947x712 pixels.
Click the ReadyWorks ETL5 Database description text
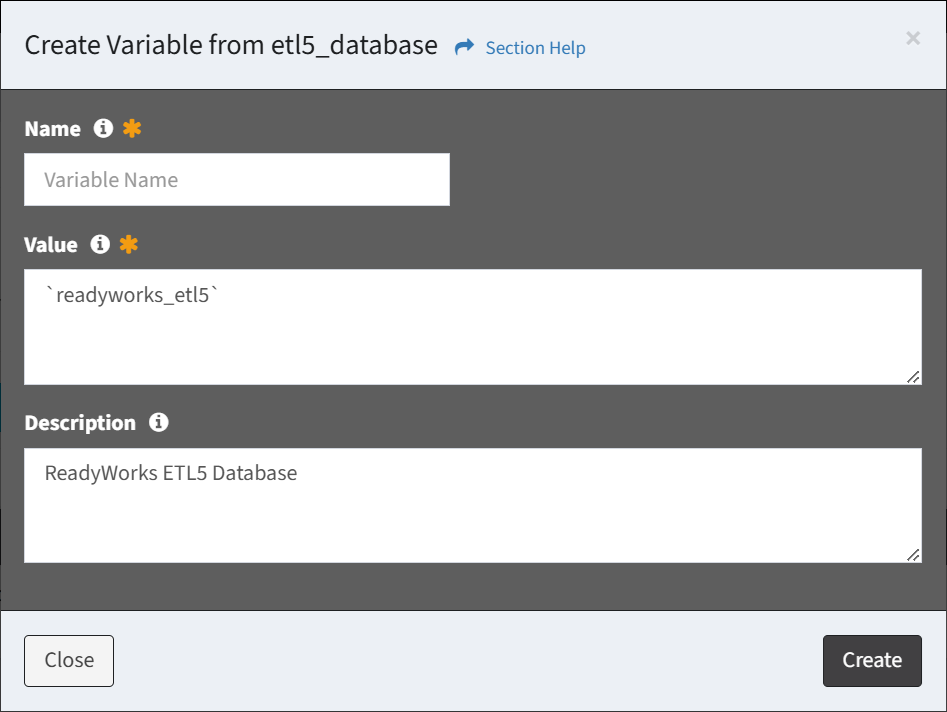click(x=171, y=473)
